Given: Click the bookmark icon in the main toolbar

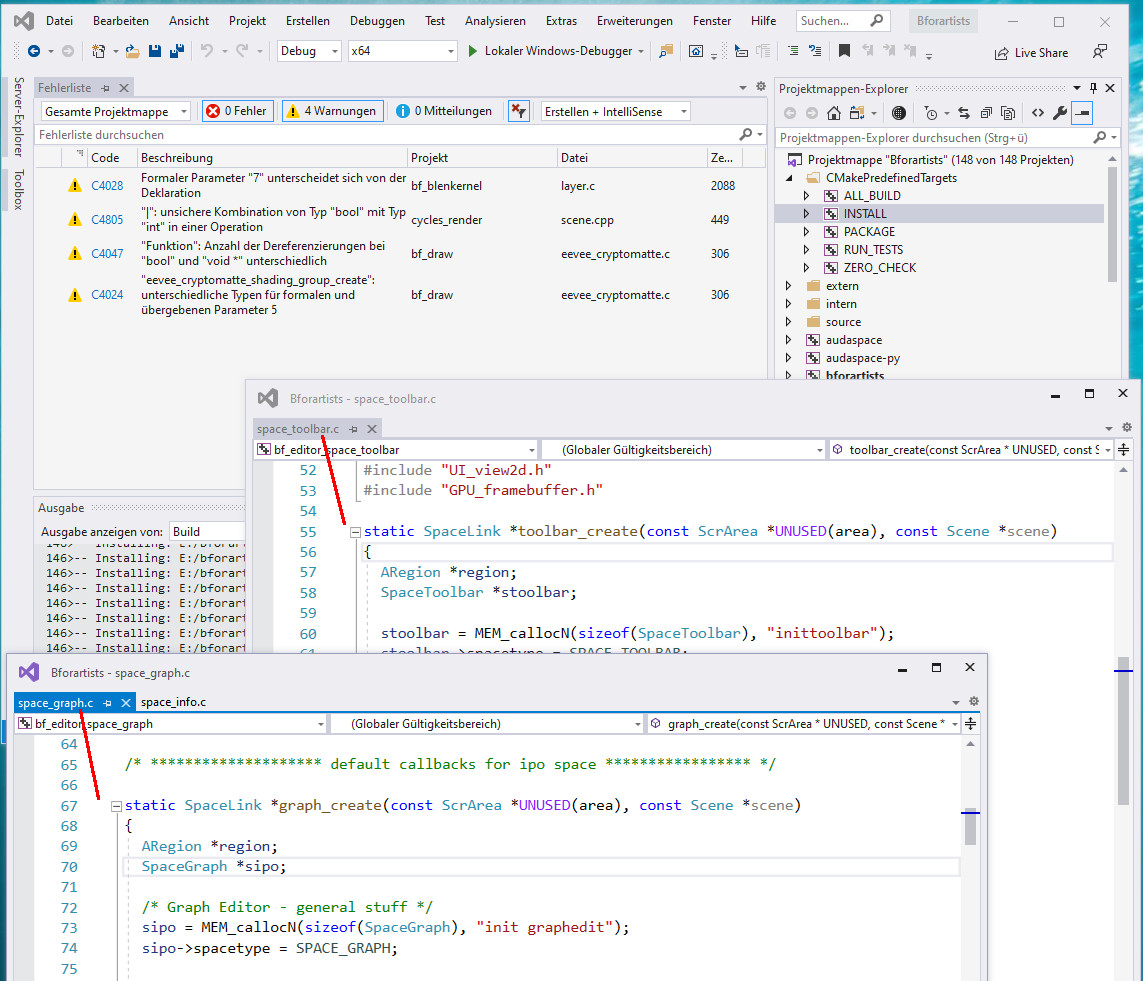Looking at the screenshot, I should [844, 51].
